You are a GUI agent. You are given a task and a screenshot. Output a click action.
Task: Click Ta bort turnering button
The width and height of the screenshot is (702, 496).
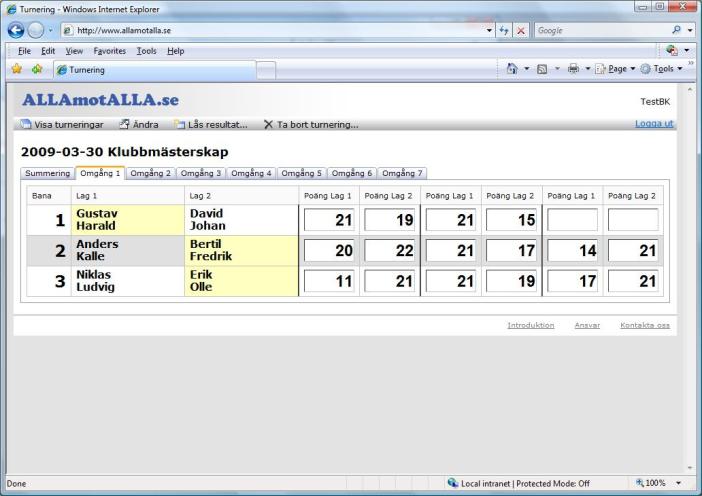pyautogui.click(x=310, y=125)
